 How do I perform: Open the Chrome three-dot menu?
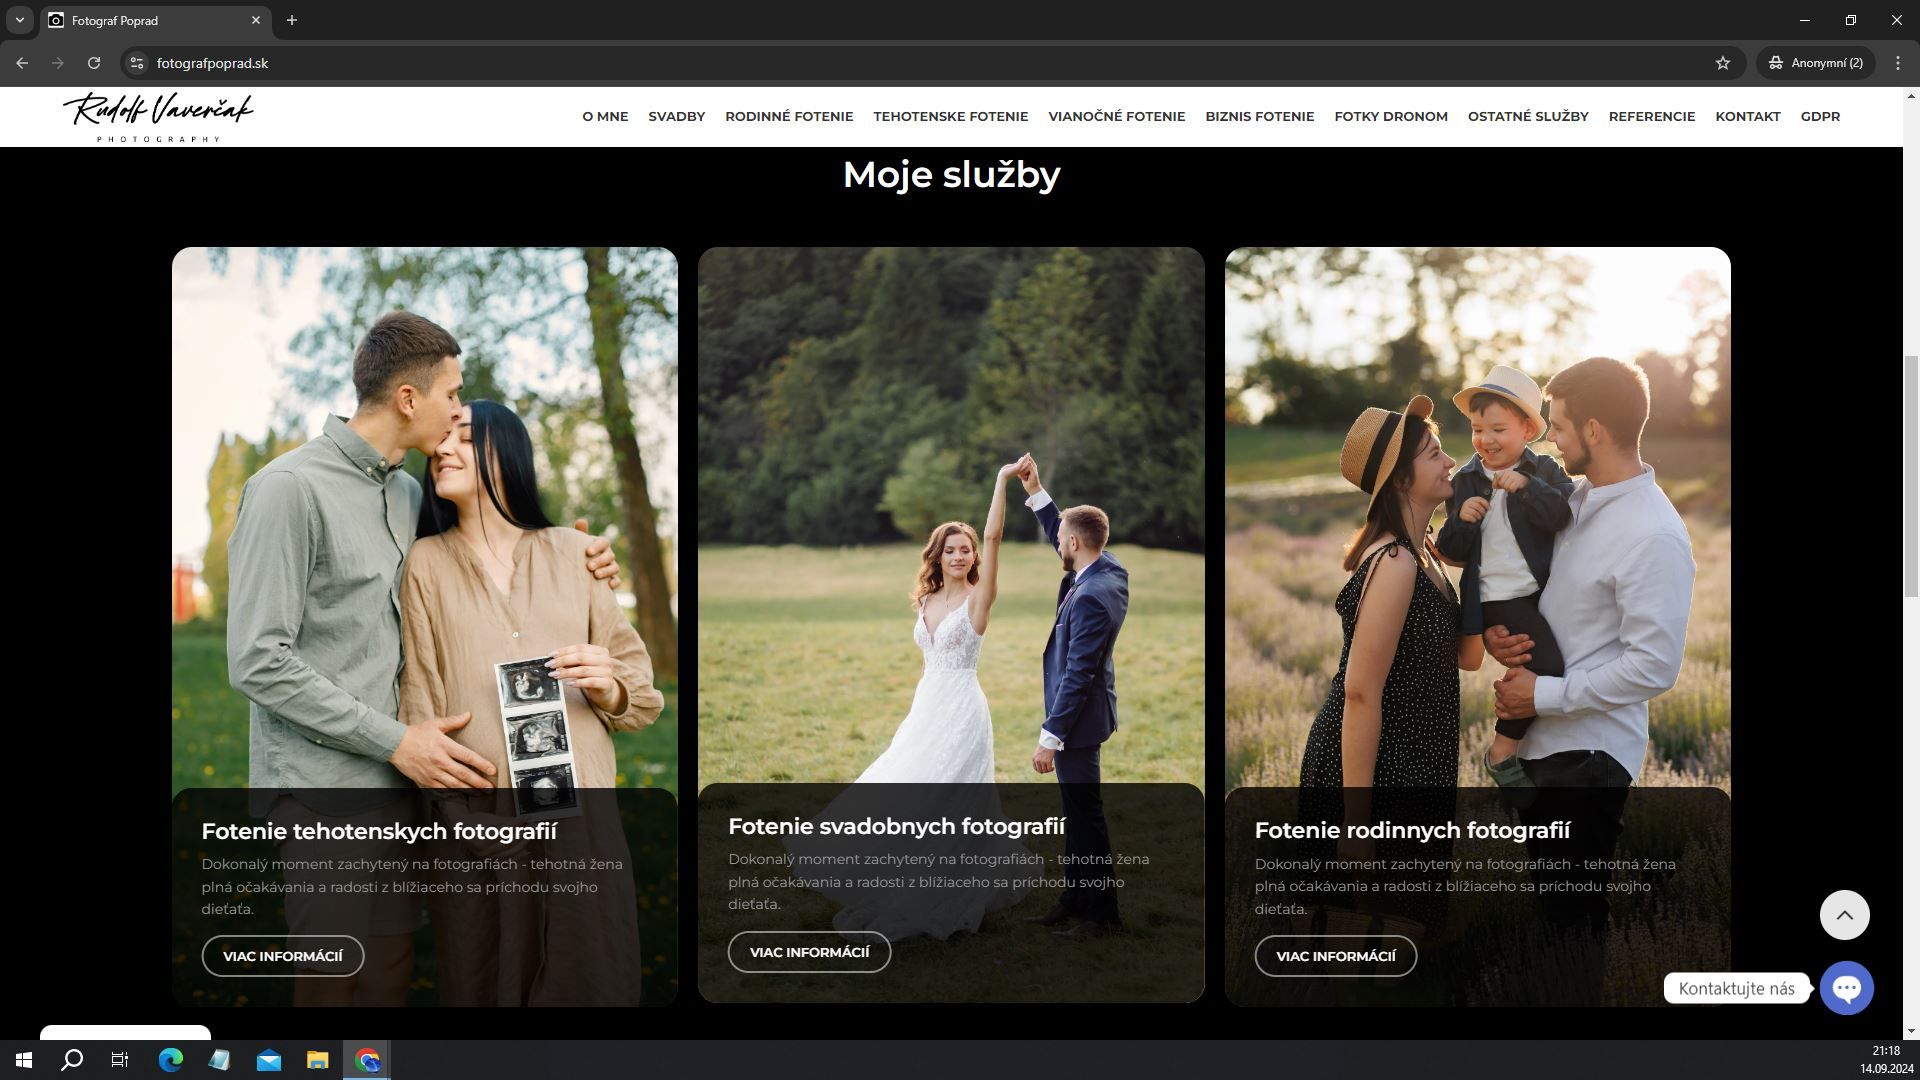click(1898, 63)
